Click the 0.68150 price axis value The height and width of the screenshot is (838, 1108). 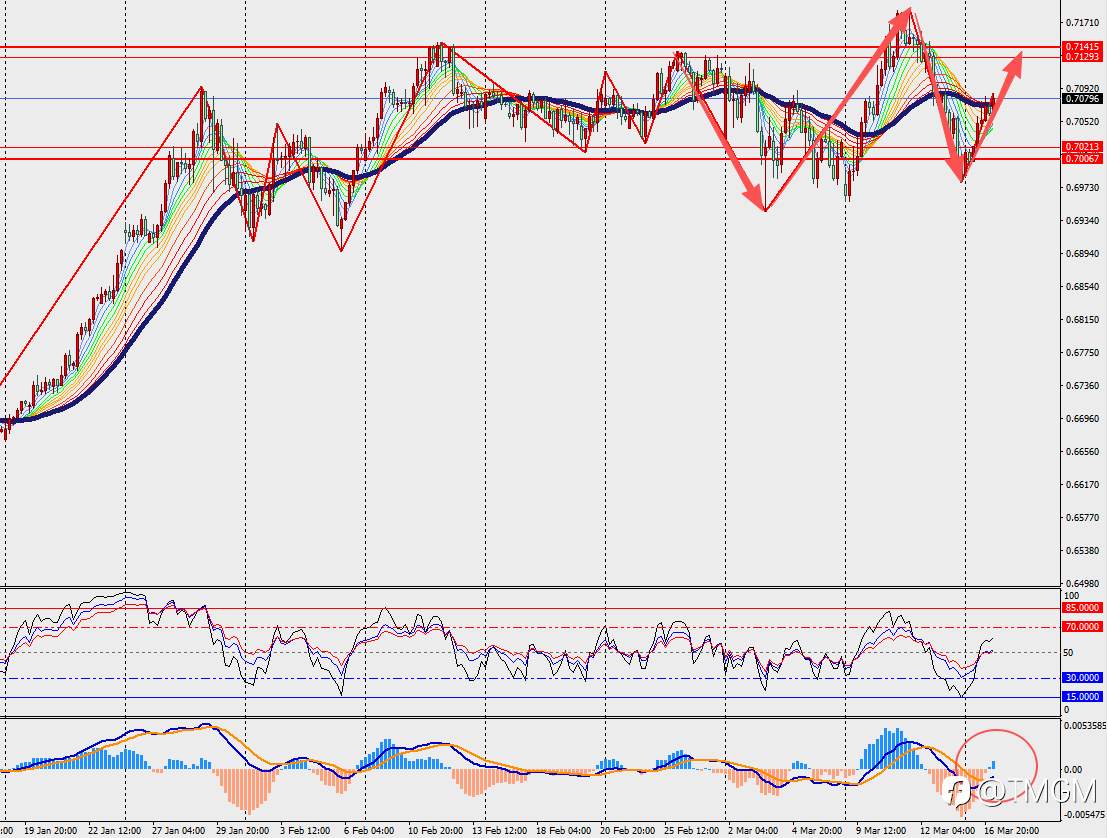(x=1081, y=319)
